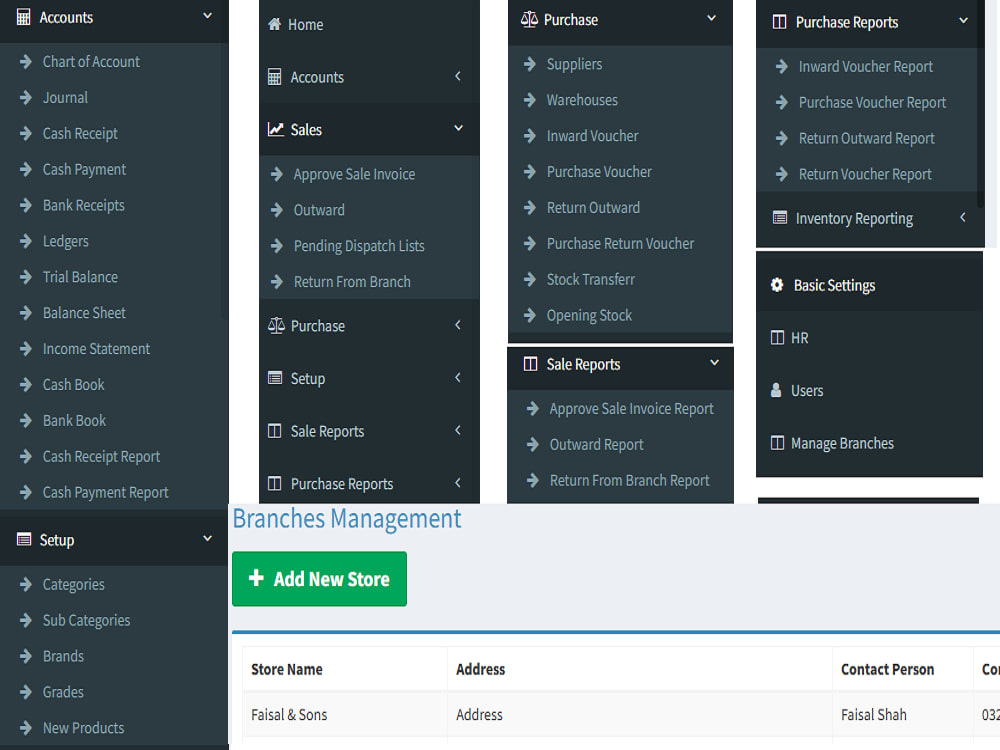
Task: Click the Manage Branches columns icon
Action: [777, 443]
